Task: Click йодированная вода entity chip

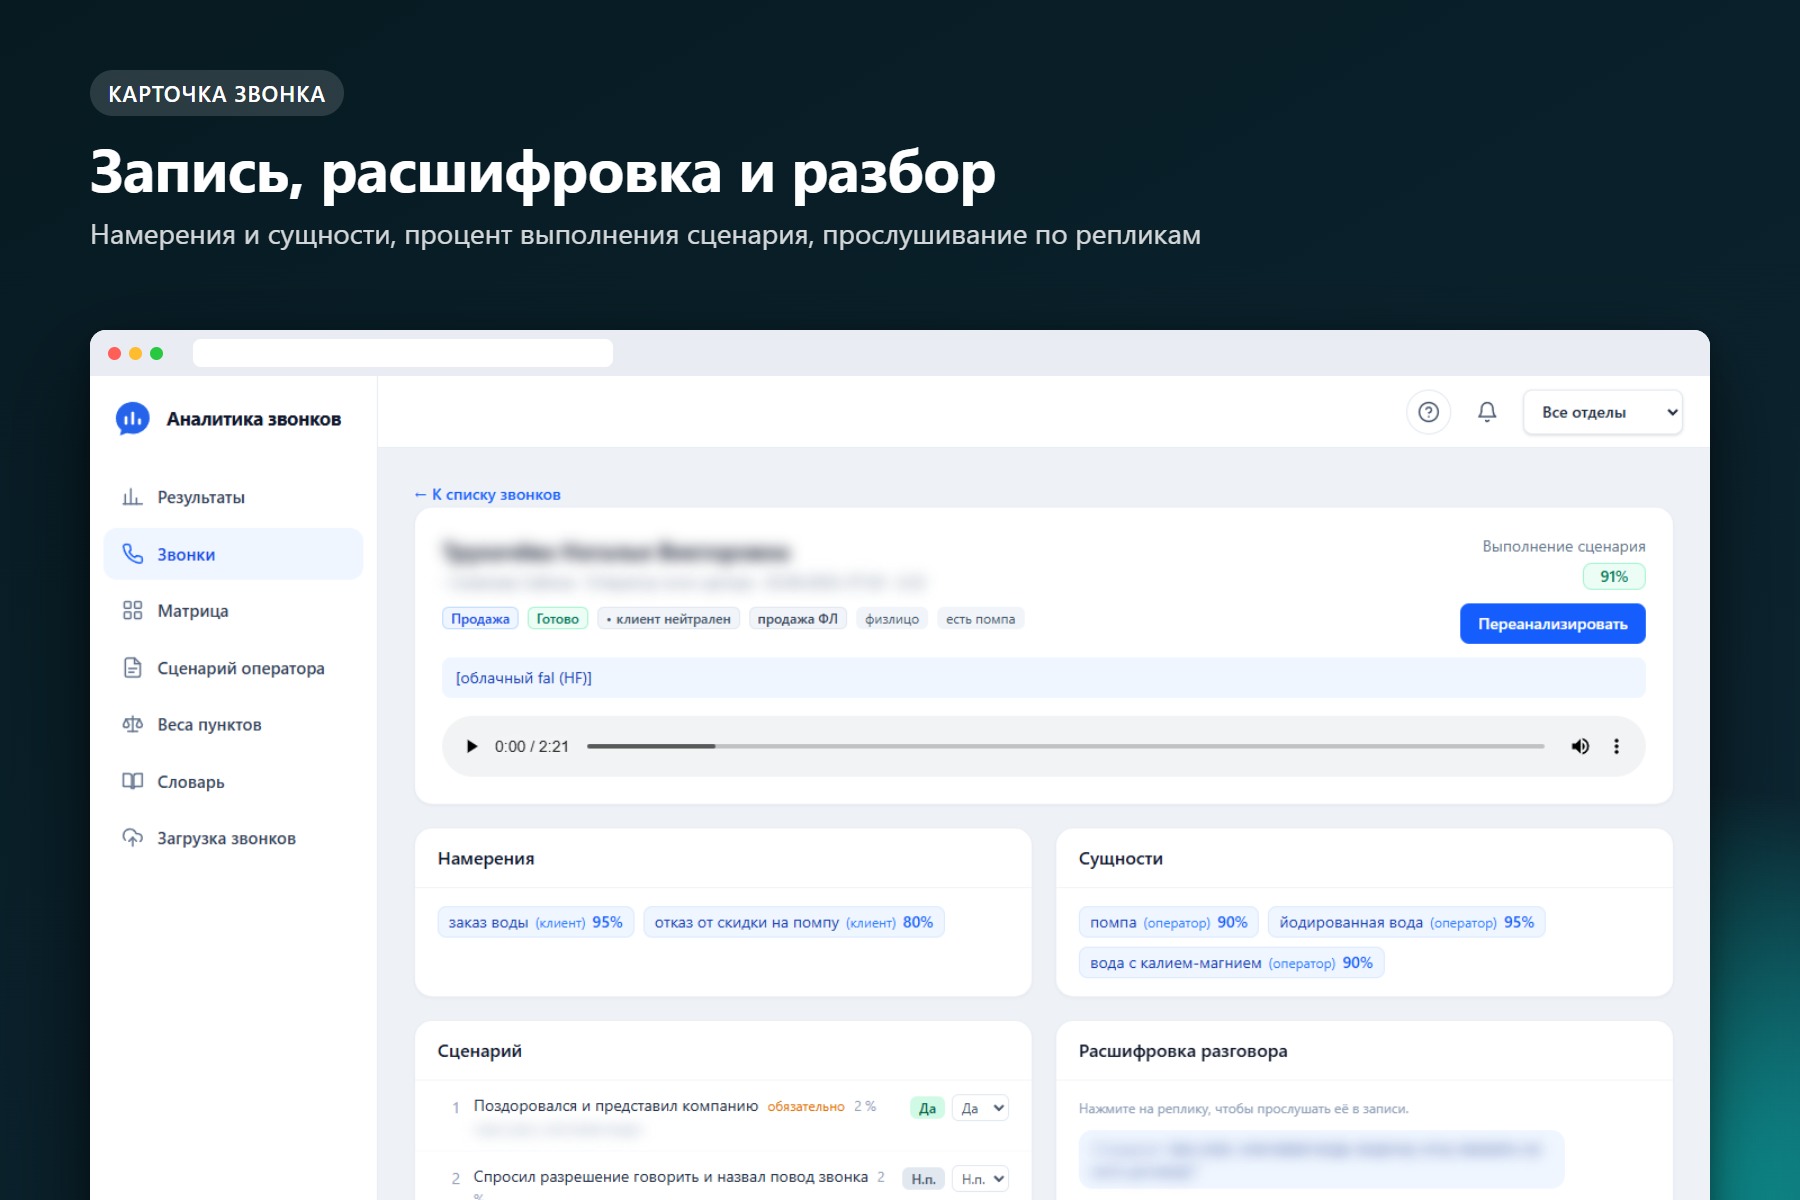Action: coord(1406,922)
